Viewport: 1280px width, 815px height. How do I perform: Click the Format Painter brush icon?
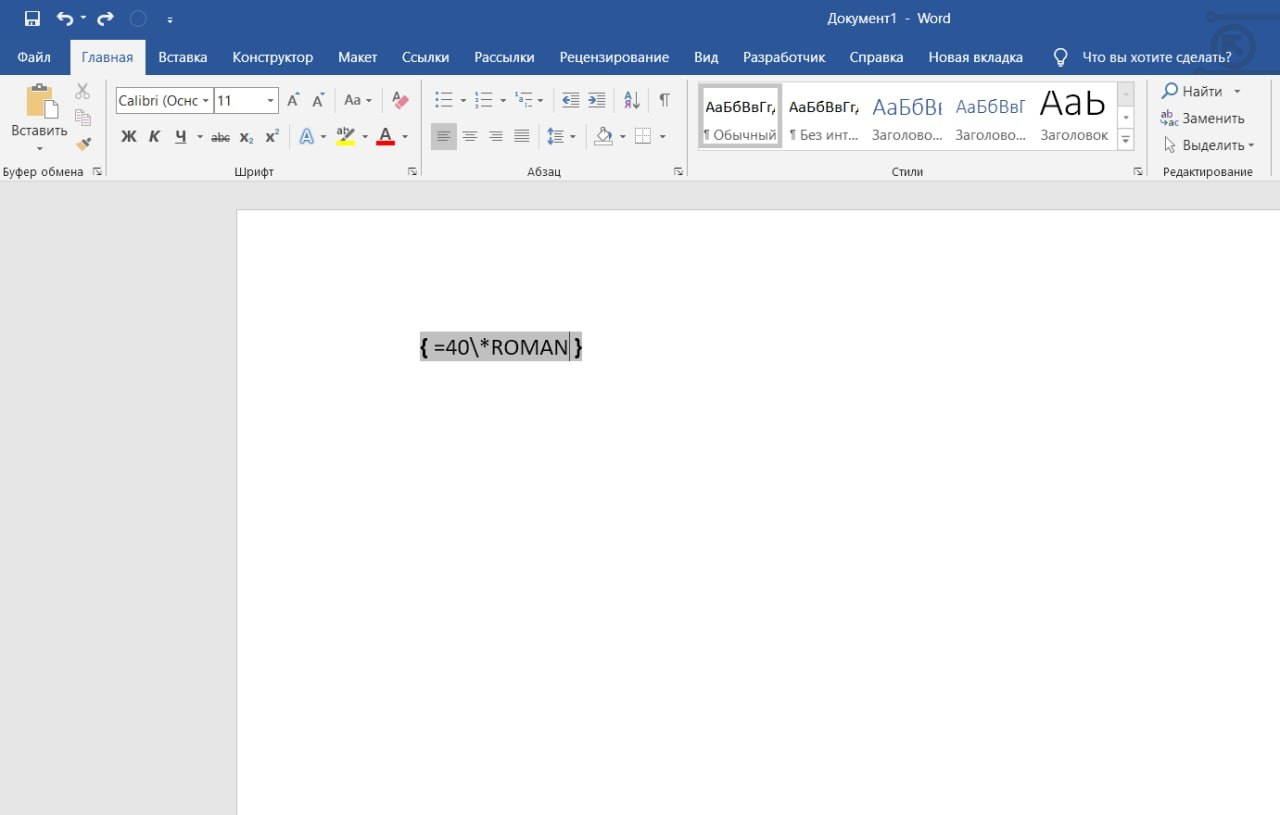click(83, 144)
